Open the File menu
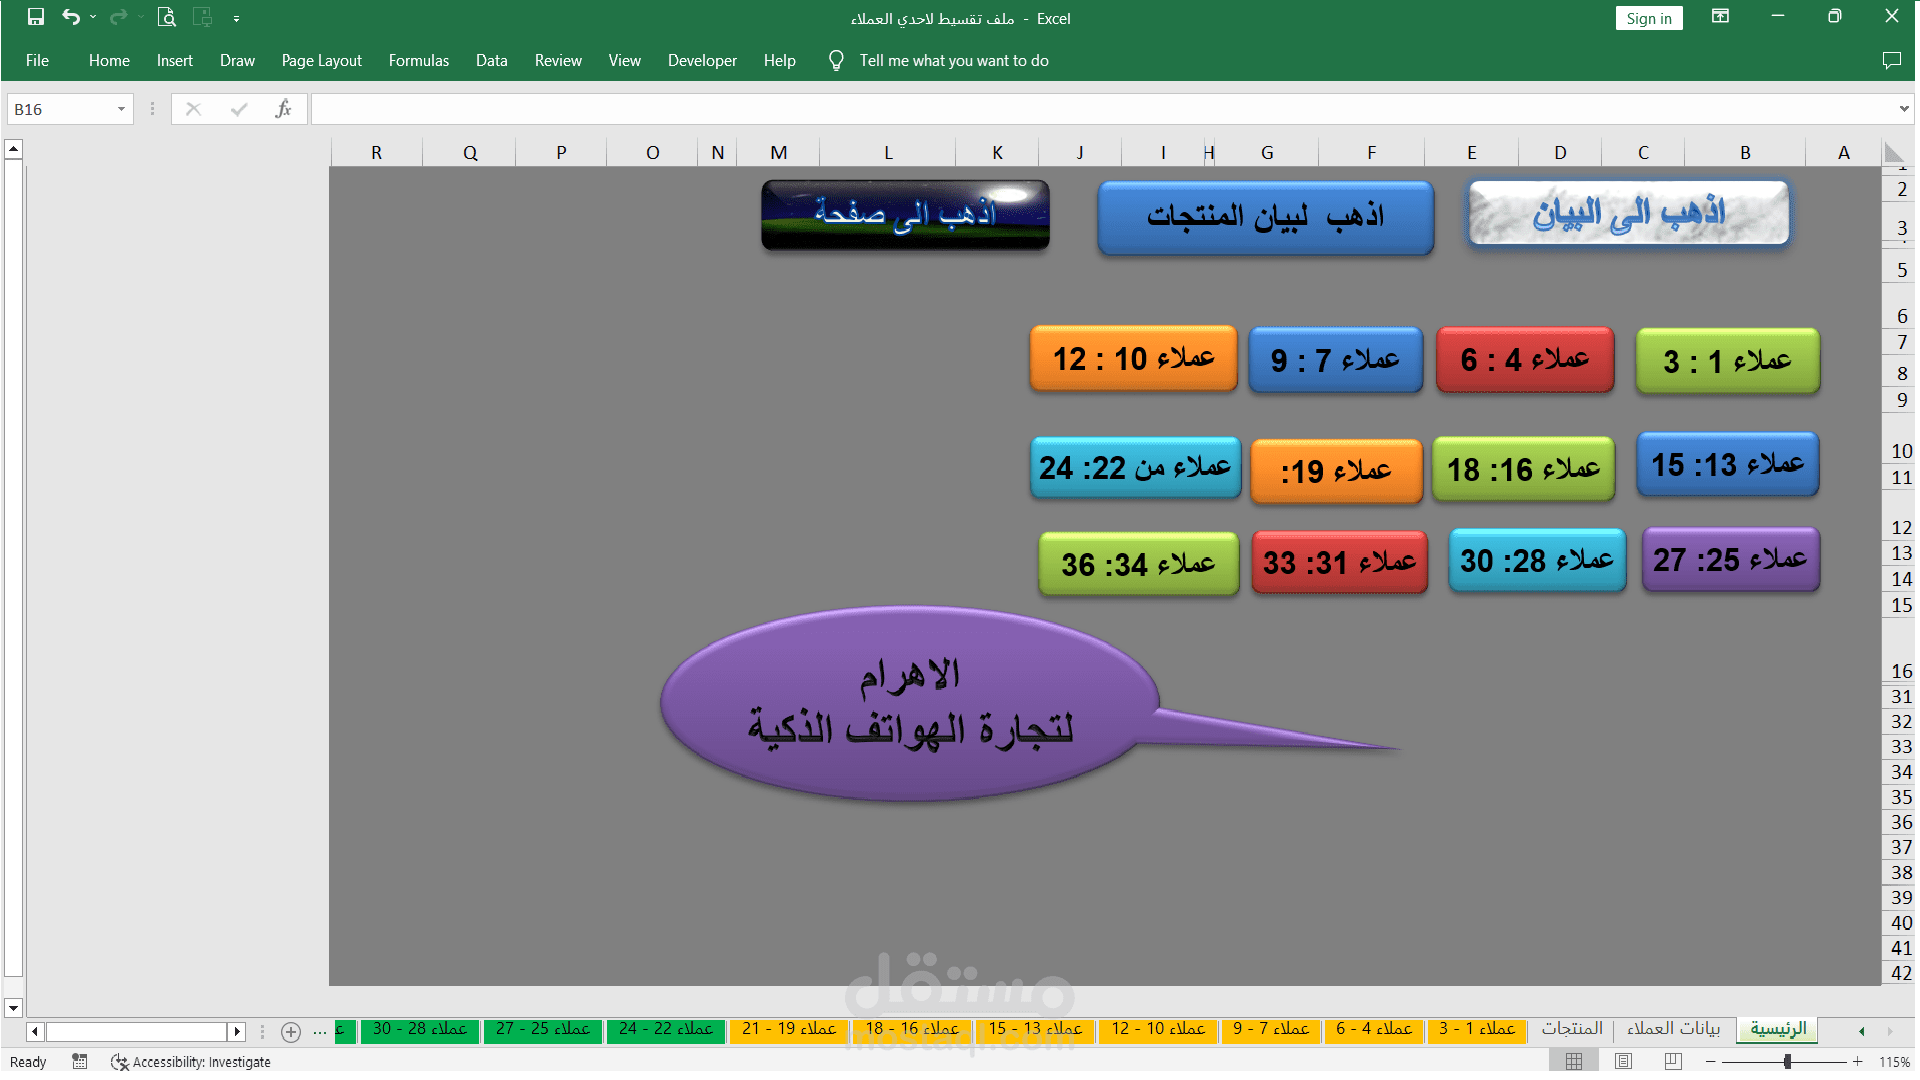The height and width of the screenshot is (1080, 1920). tap(37, 61)
